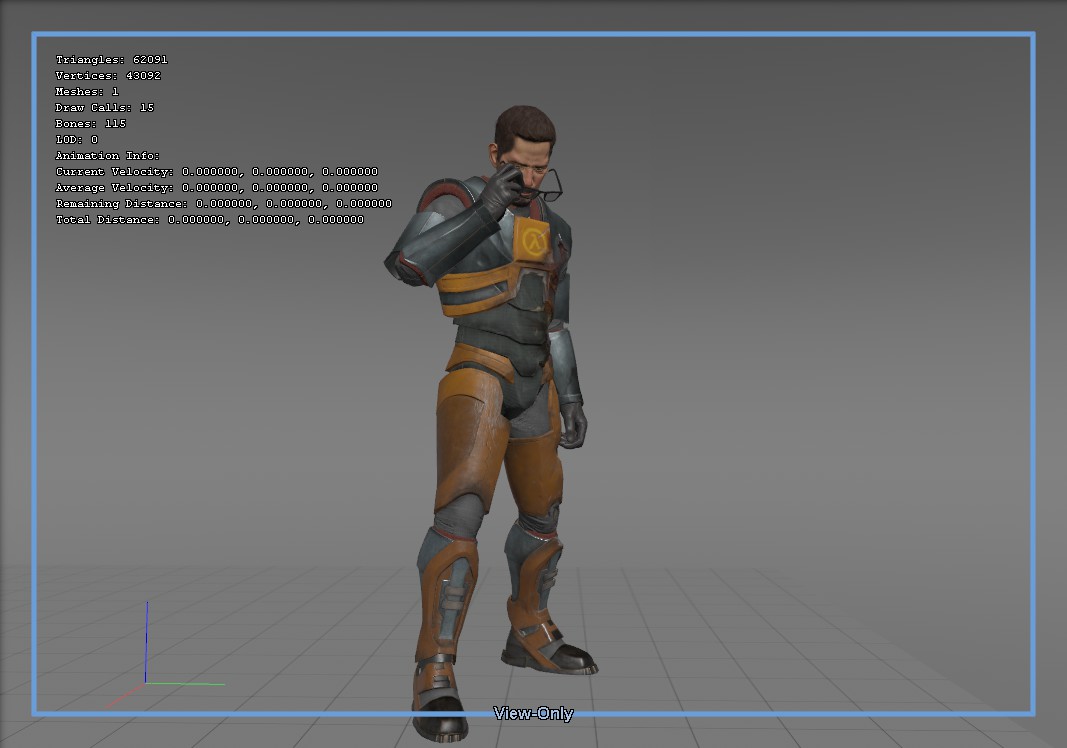This screenshot has height=748, width=1067.
Task: Click the armored character model in viewport
Action: point(493,422)
